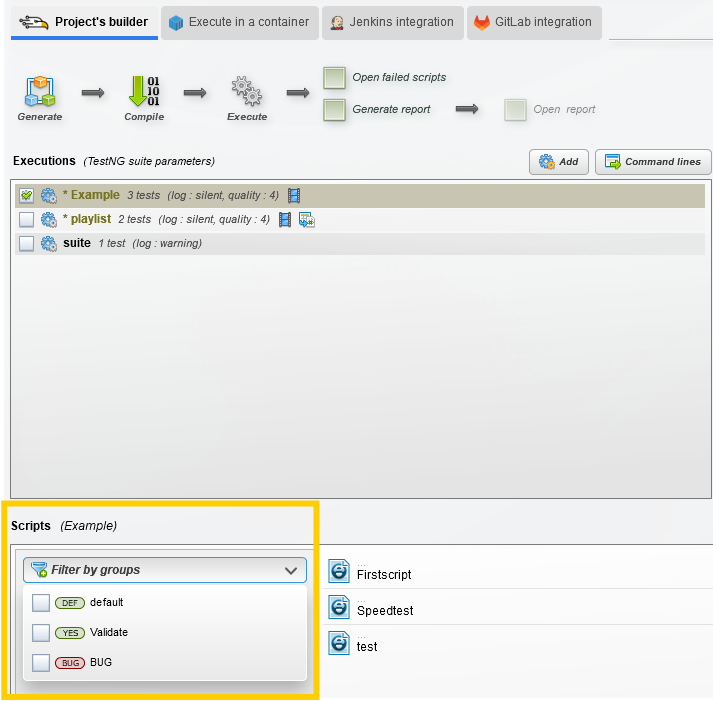Click the film strip icon on Example row

point(294,195)
